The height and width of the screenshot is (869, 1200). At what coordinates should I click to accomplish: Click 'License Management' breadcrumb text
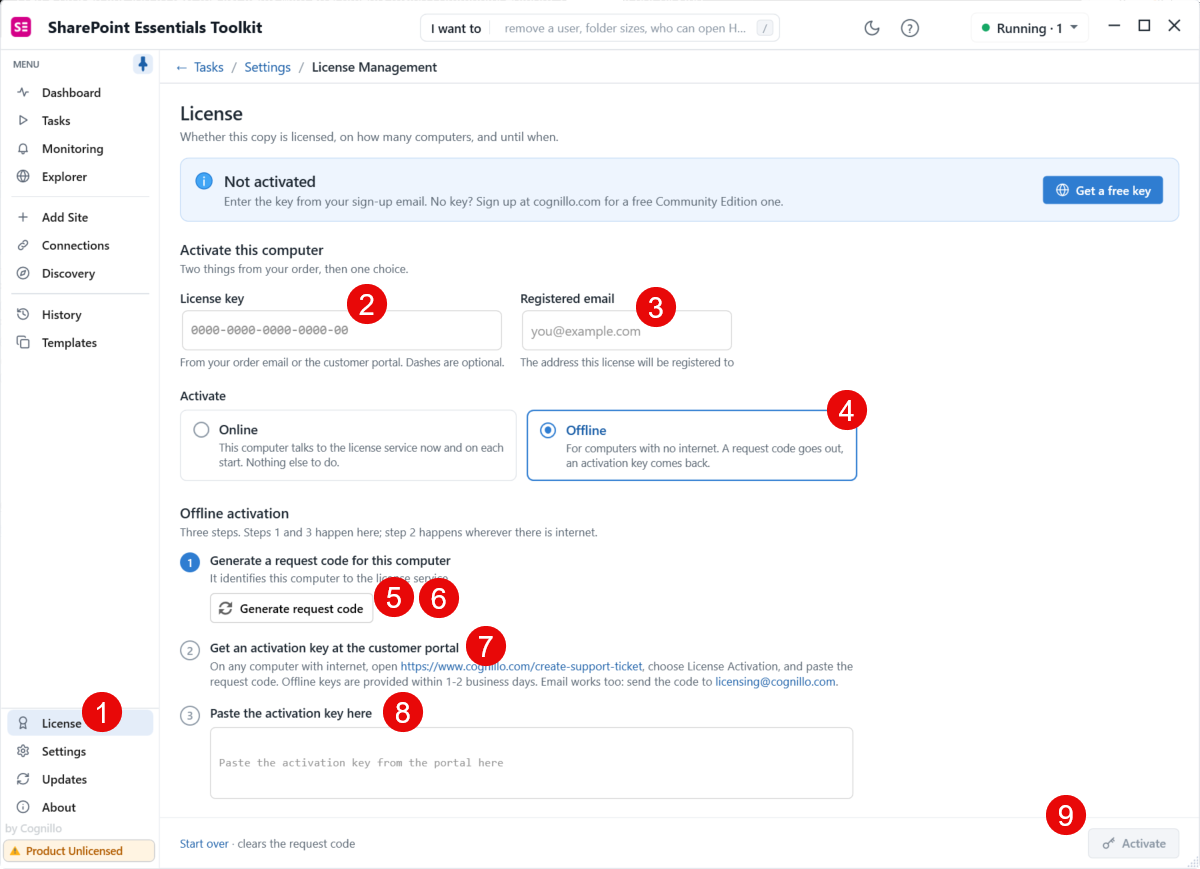[374, 67]
